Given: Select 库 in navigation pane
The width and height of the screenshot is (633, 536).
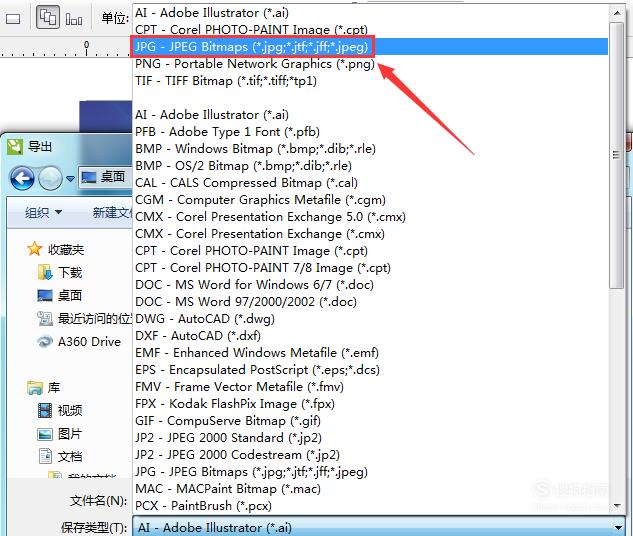Looking at the screenshot, I should click(43, 387).
